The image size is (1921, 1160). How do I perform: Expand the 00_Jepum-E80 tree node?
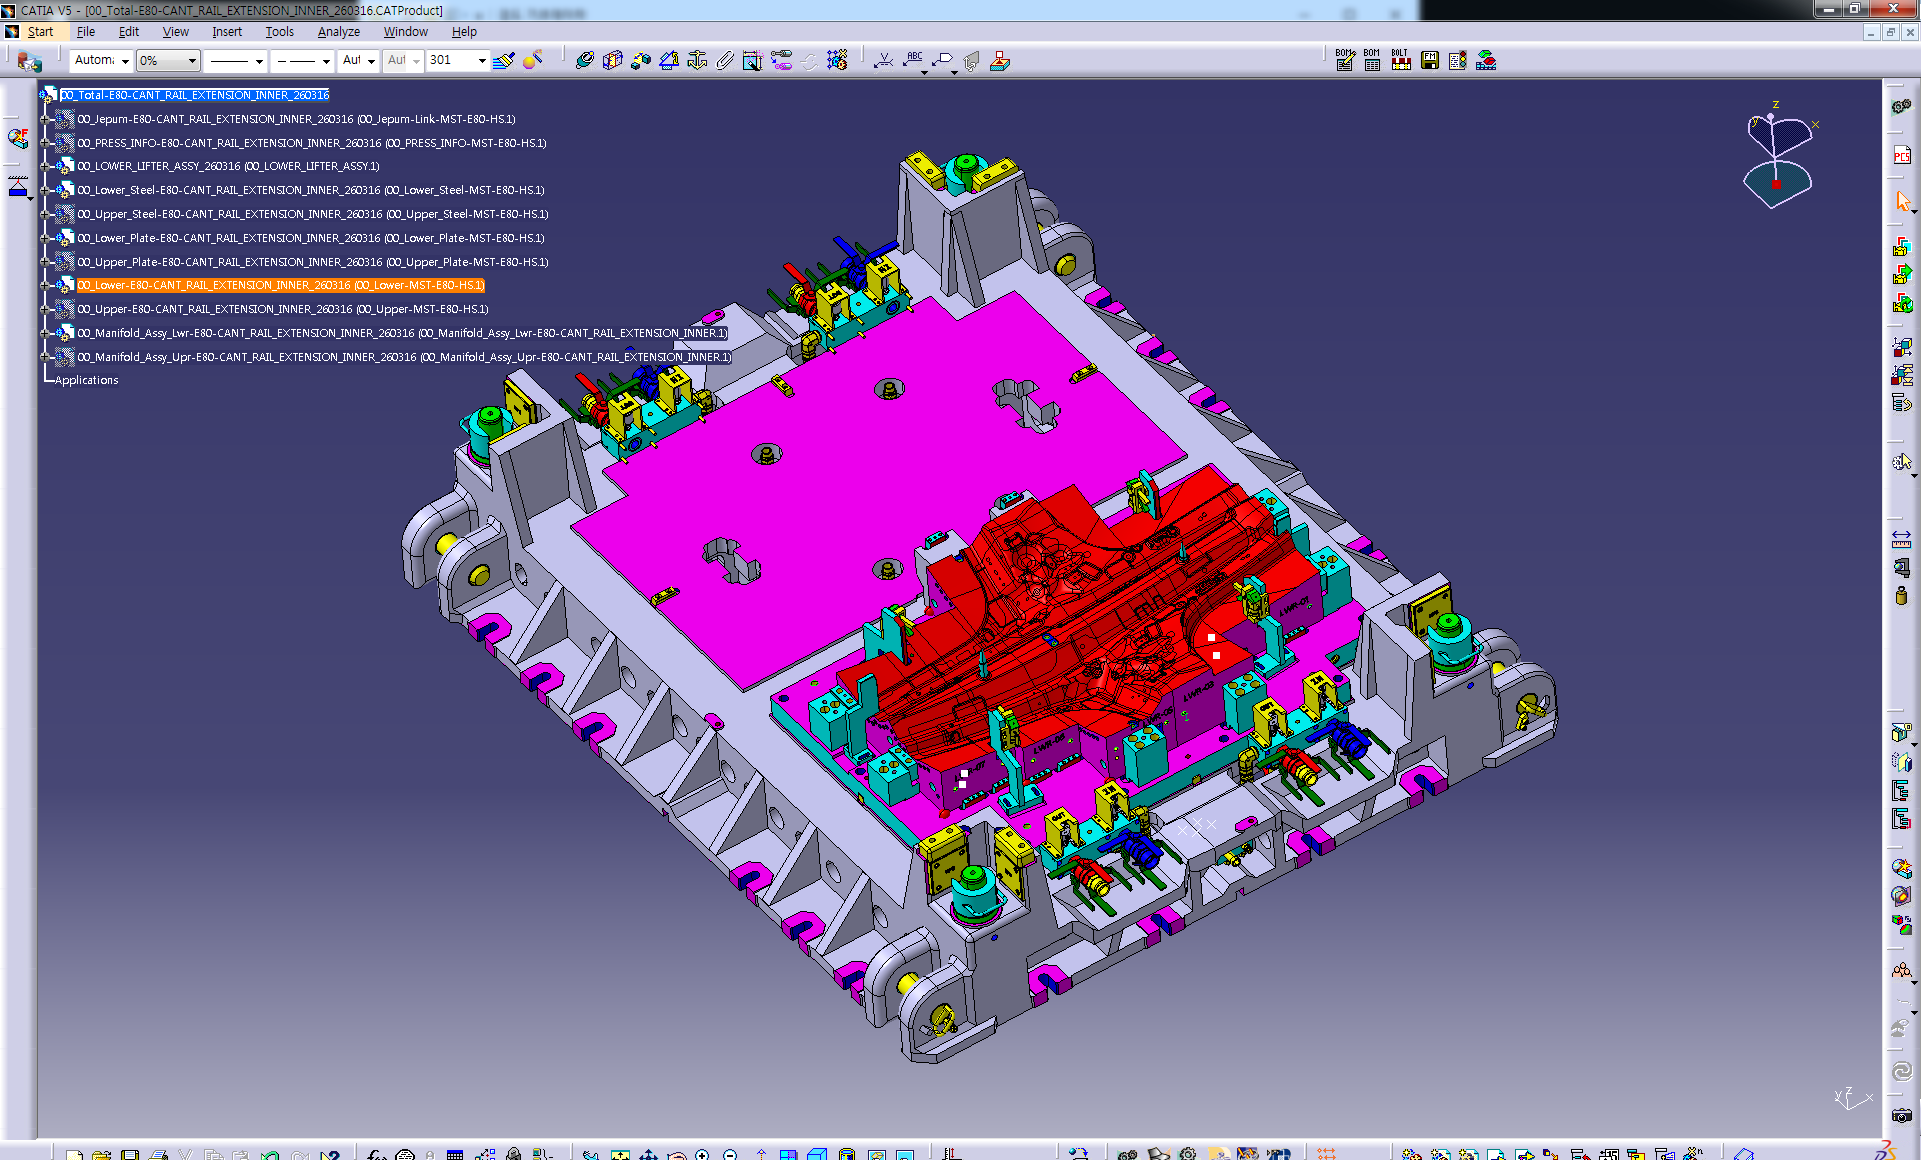[44, 119]
